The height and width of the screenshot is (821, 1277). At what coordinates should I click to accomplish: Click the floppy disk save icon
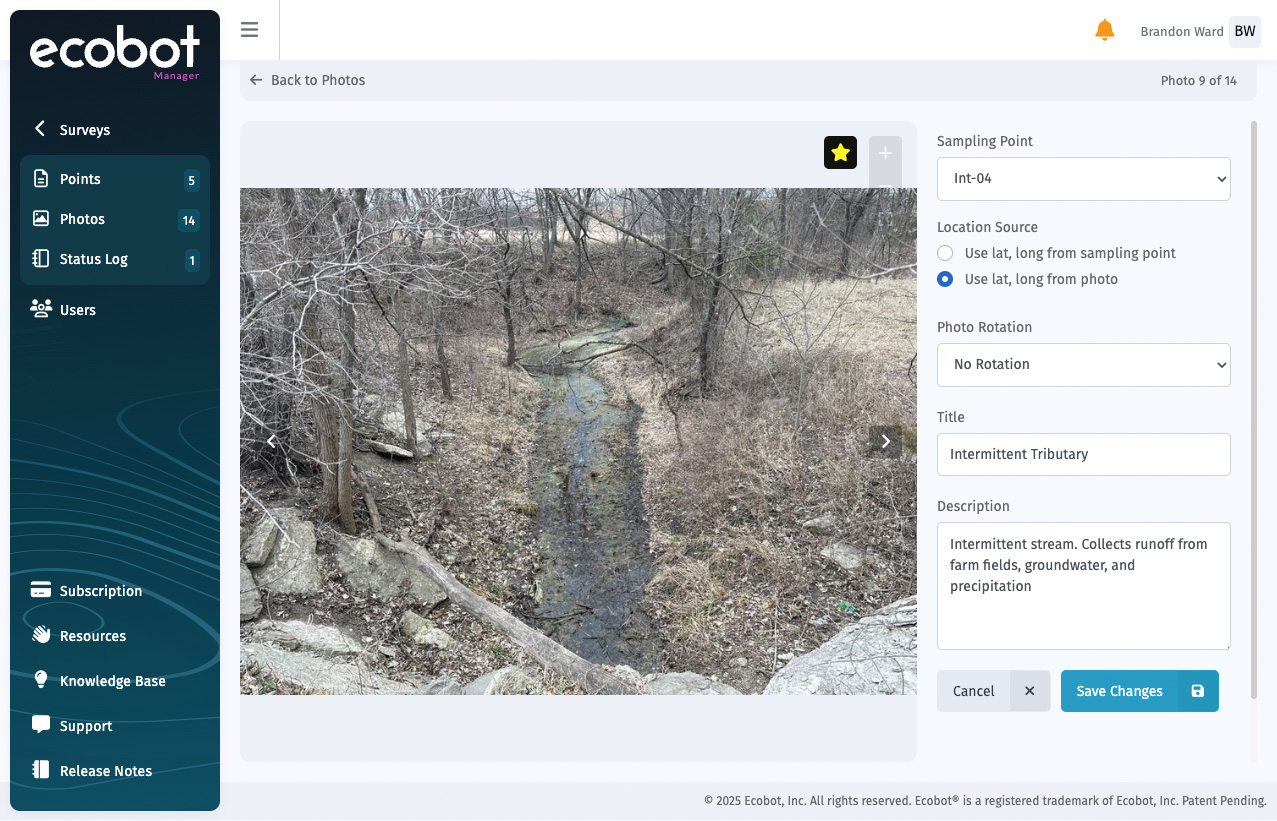pyautogui.click(x=1198, y=691)
